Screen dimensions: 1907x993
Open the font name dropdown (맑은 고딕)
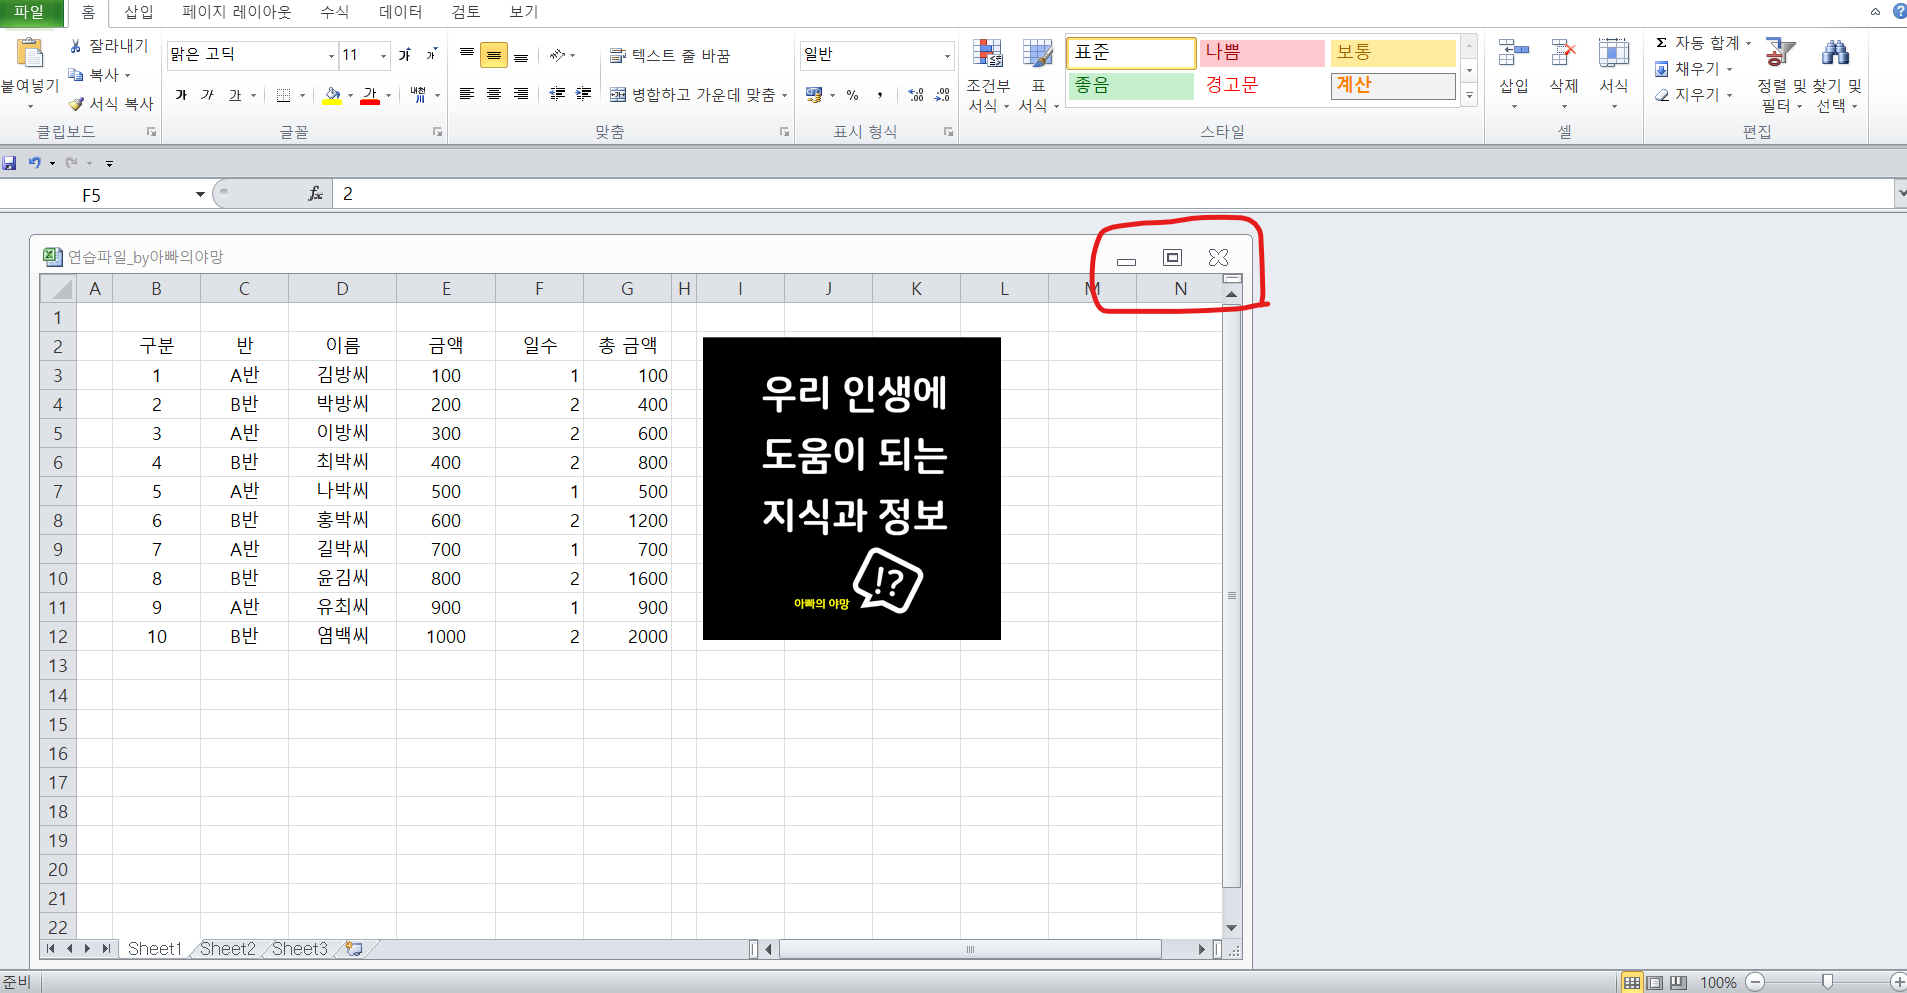pyautogui.click(x=331, y=55)
